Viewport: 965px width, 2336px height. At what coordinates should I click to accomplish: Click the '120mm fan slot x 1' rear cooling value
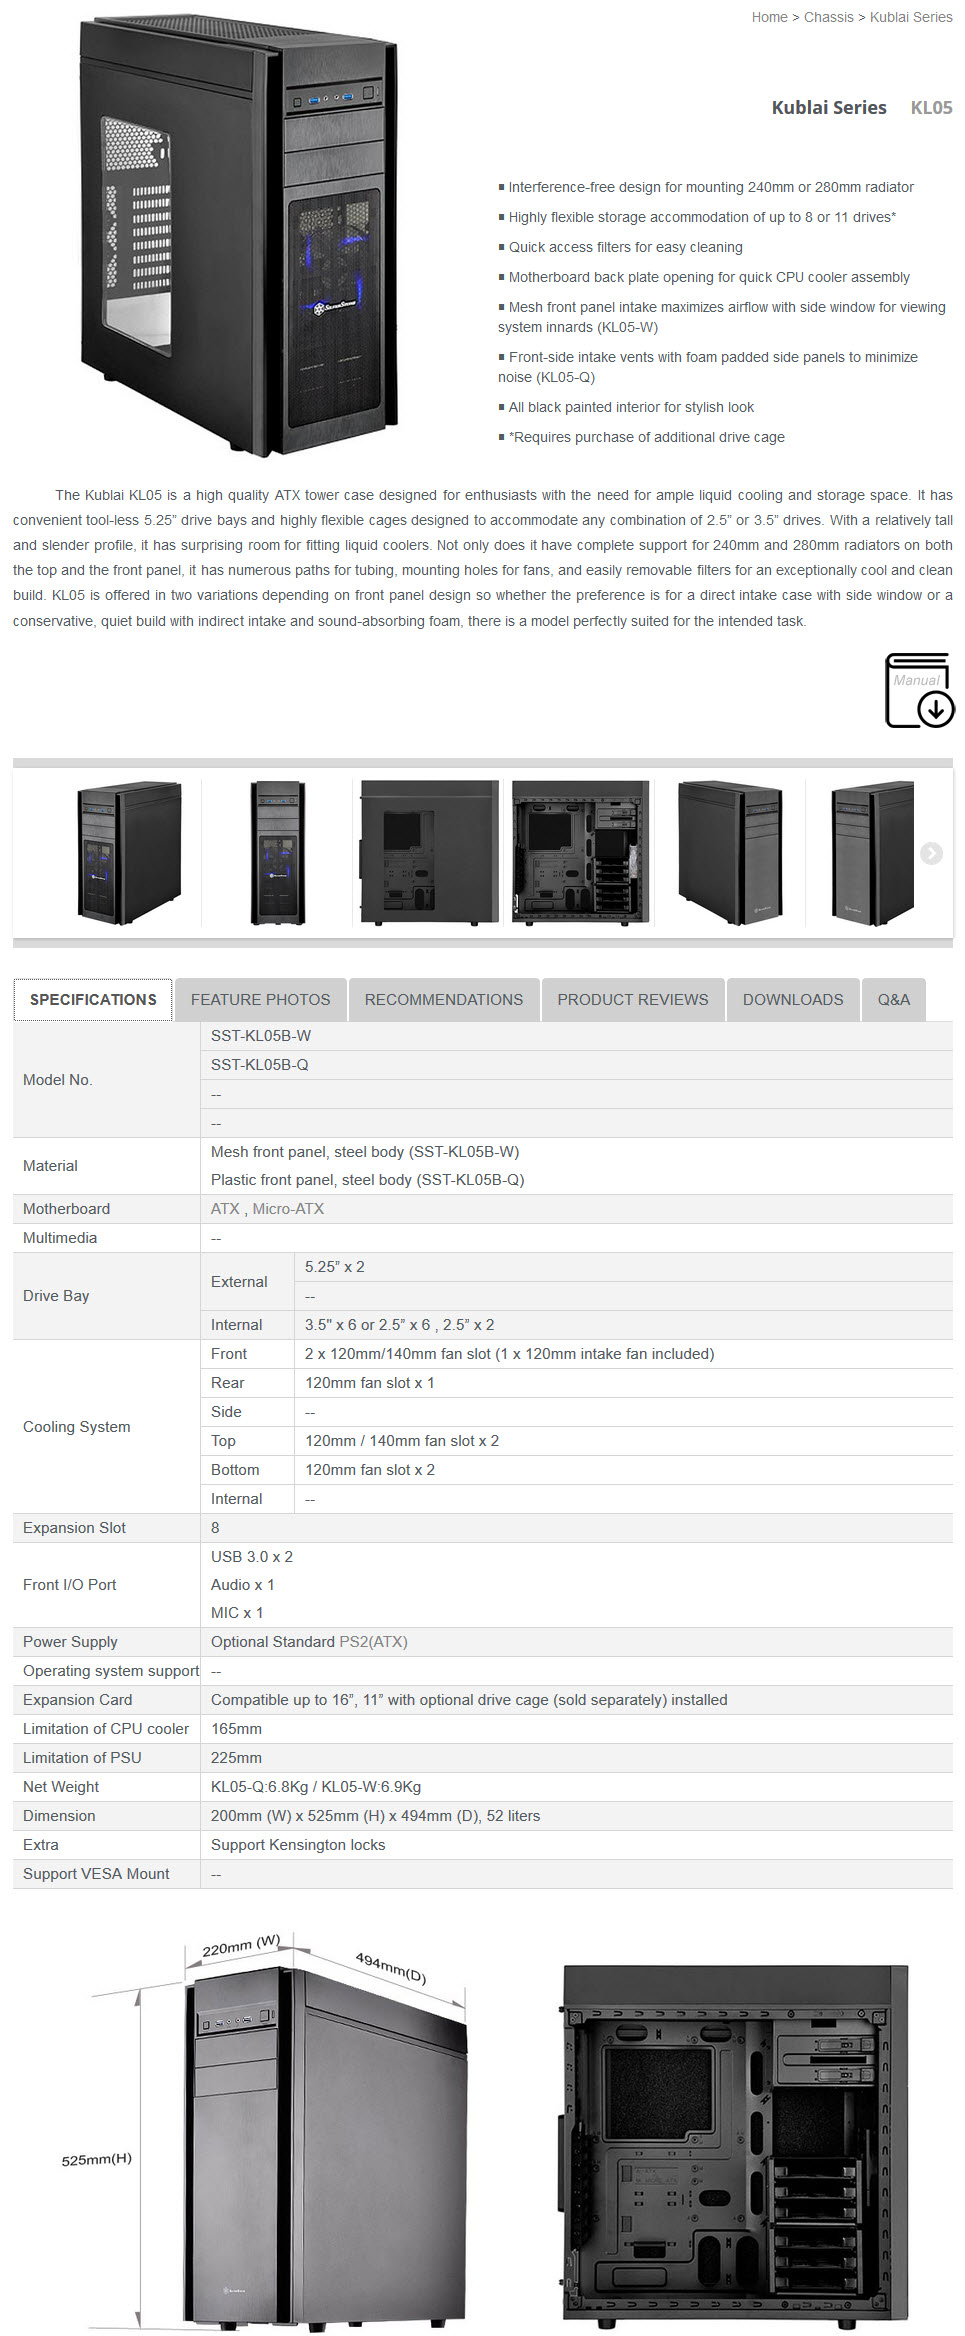point(370,1383)
